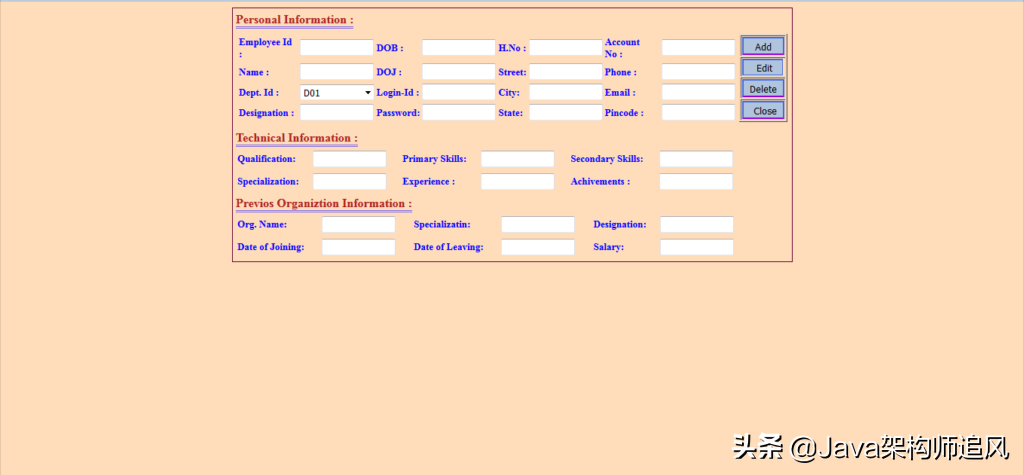Screen dimensions: 1024x475
Task: Focus the Experience input field
Action: [x=517, y=182]
